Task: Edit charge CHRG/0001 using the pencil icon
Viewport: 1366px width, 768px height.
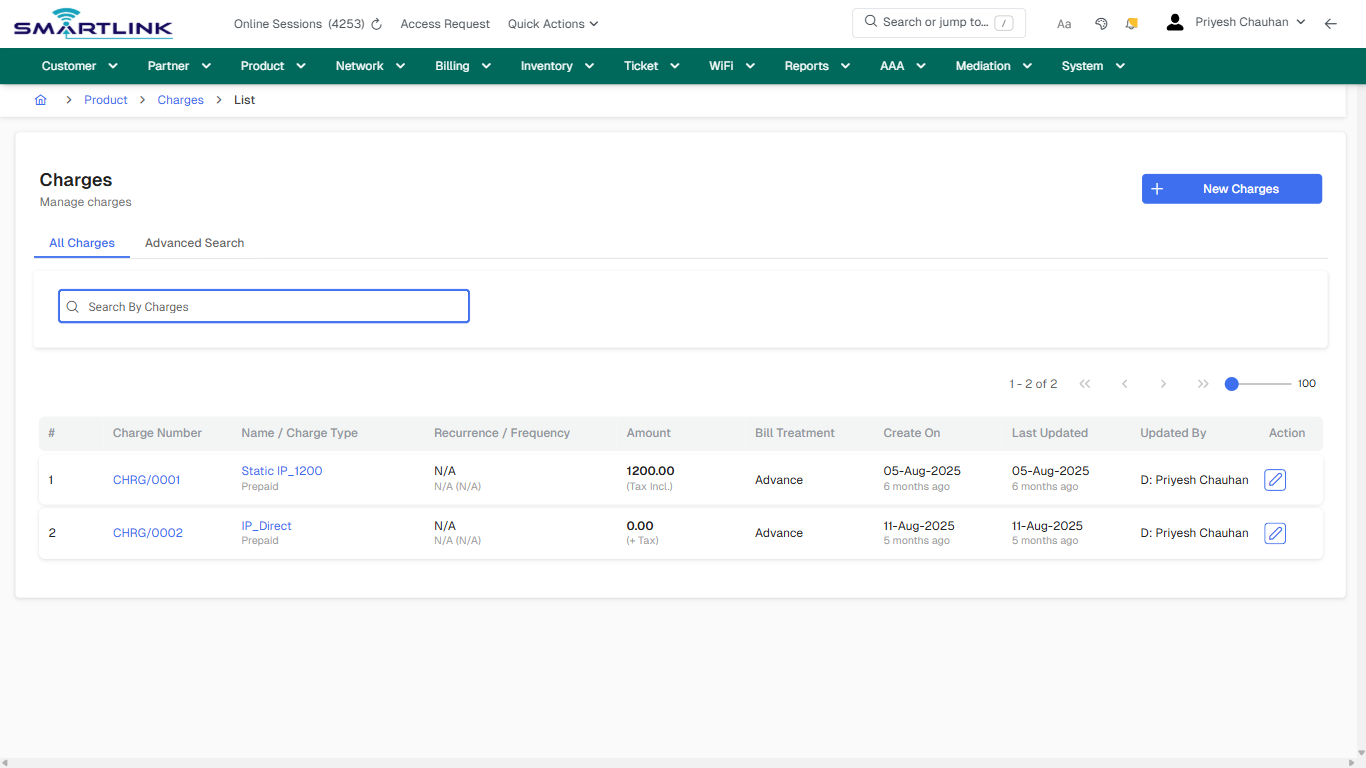Action: [1274, 479]
